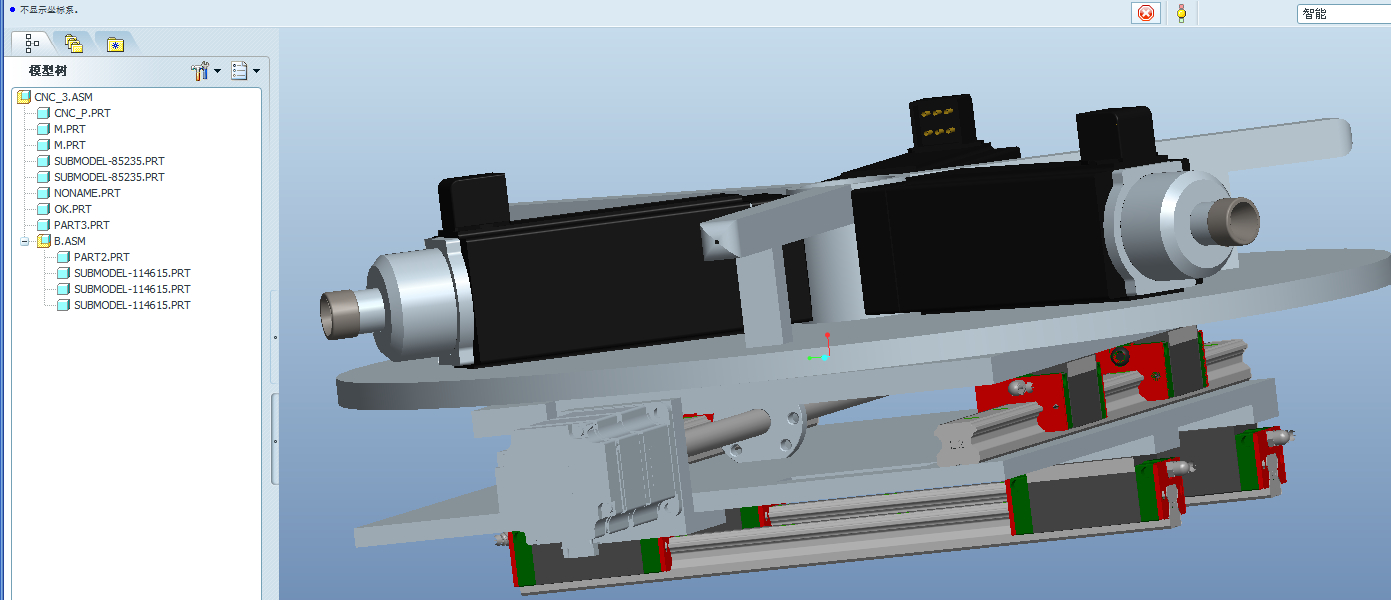Select CNC_P.PRT in the model tree
Image resolution: width=1391 pixels, height=600 pixels.
click(x=73, y=113)
